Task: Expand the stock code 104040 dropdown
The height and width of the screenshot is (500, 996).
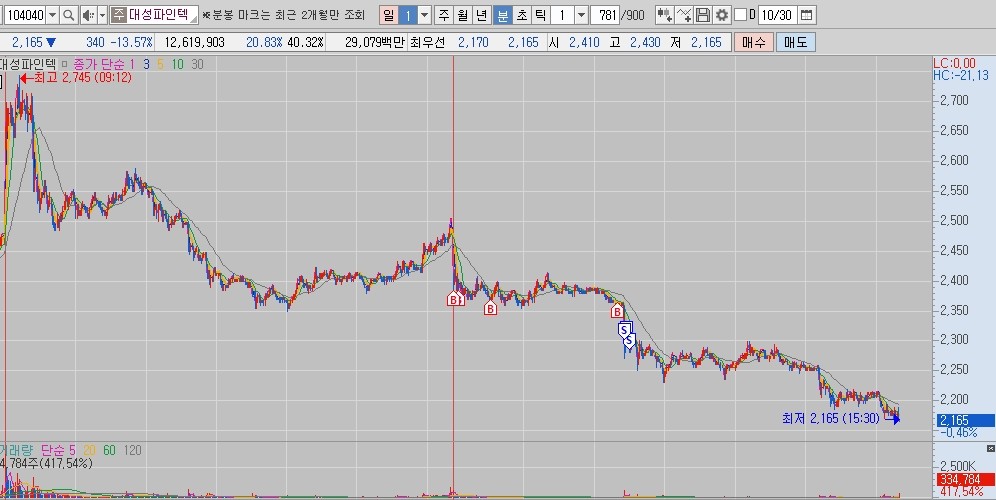Action: click(x=52, y=15)
